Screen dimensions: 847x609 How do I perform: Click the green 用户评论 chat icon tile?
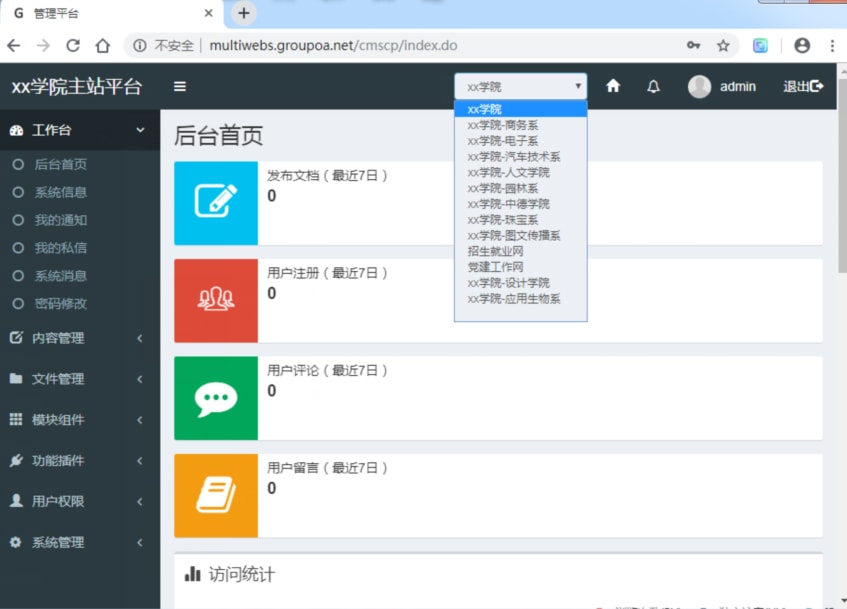pyautogui.click(x=216, y=398)
